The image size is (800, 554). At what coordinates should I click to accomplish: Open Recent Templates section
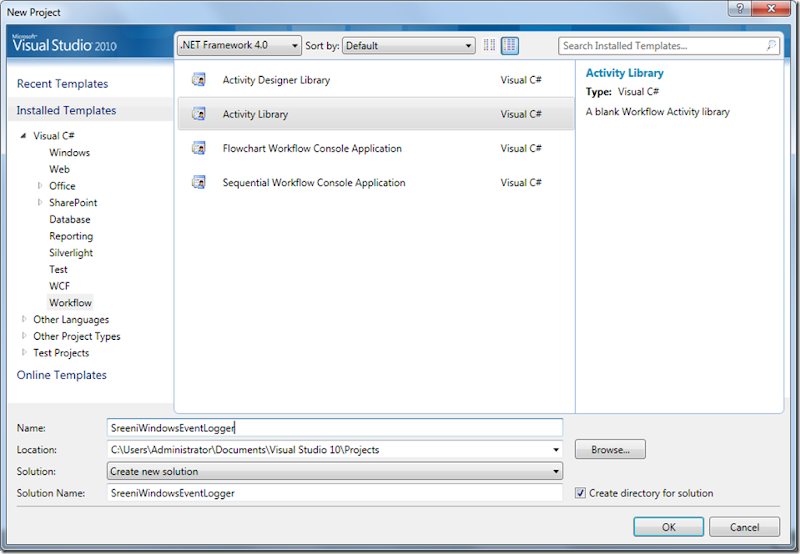62,84
